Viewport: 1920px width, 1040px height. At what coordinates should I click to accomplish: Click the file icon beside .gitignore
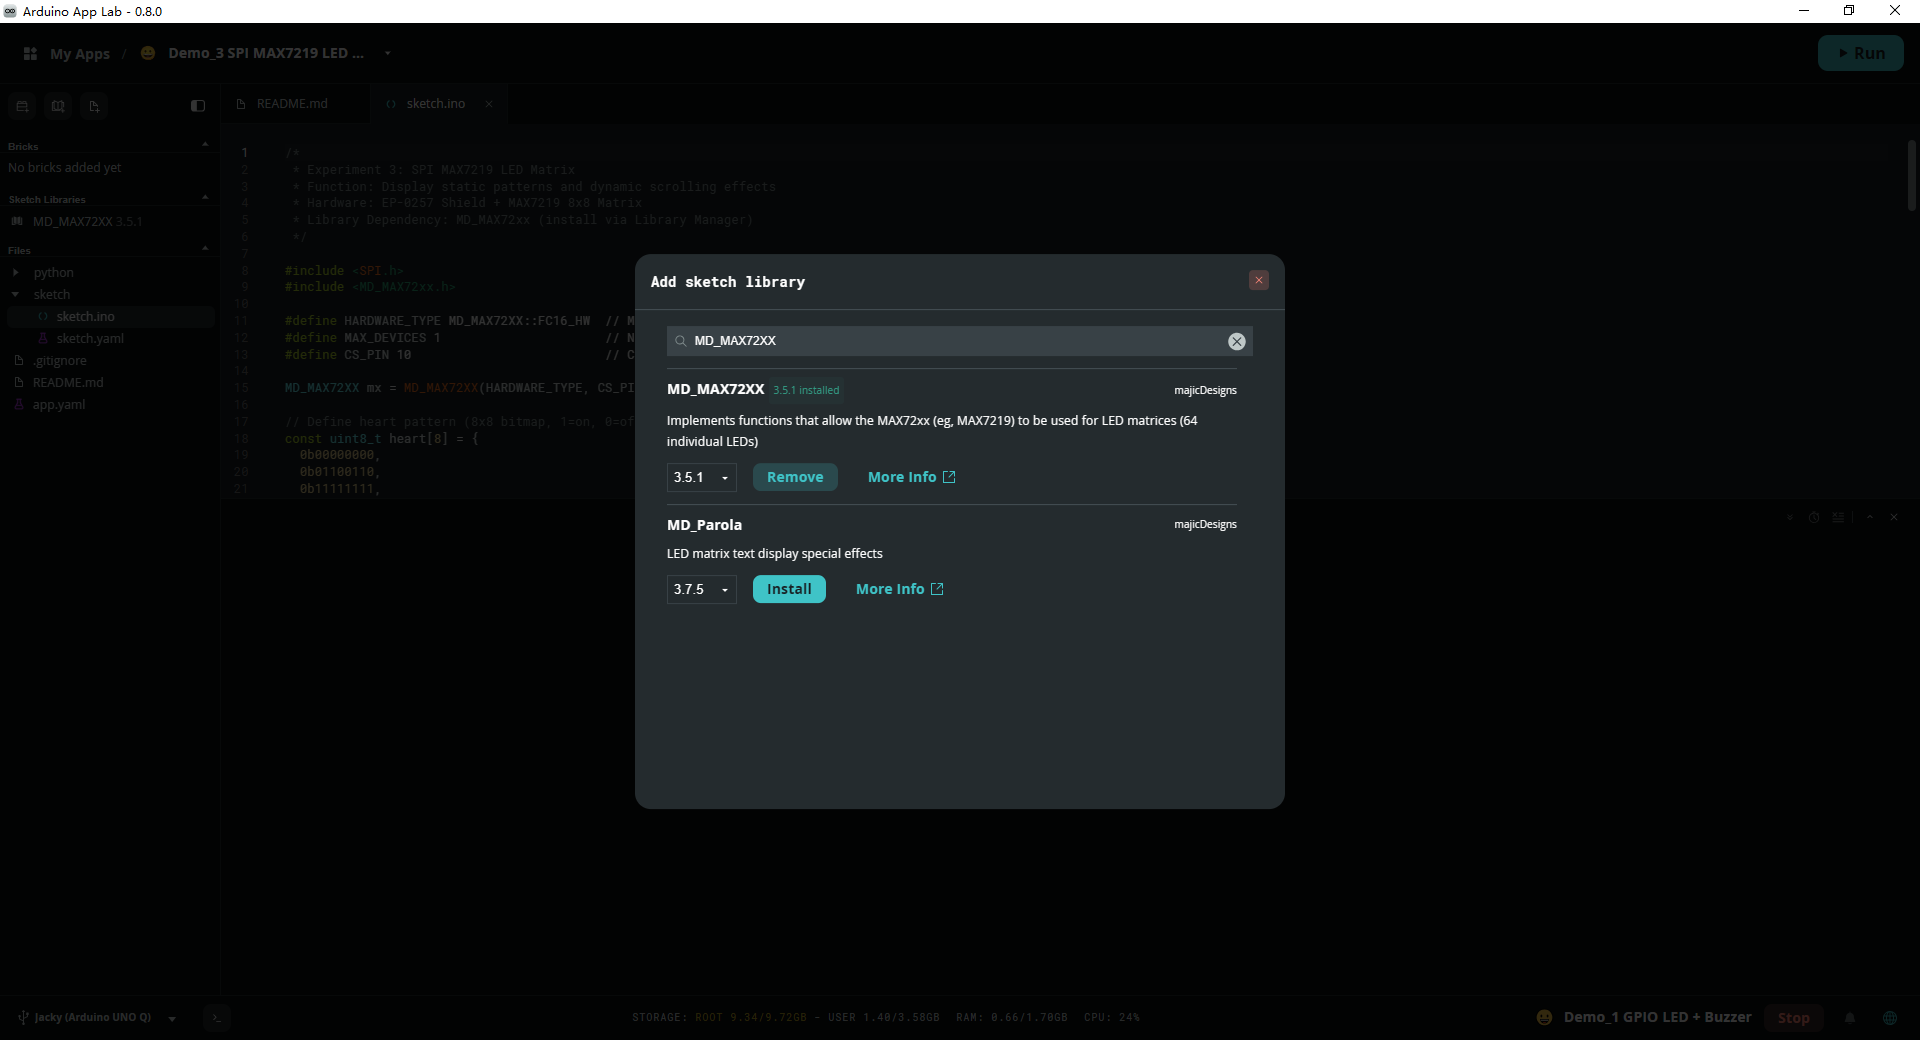coord(19,361)
